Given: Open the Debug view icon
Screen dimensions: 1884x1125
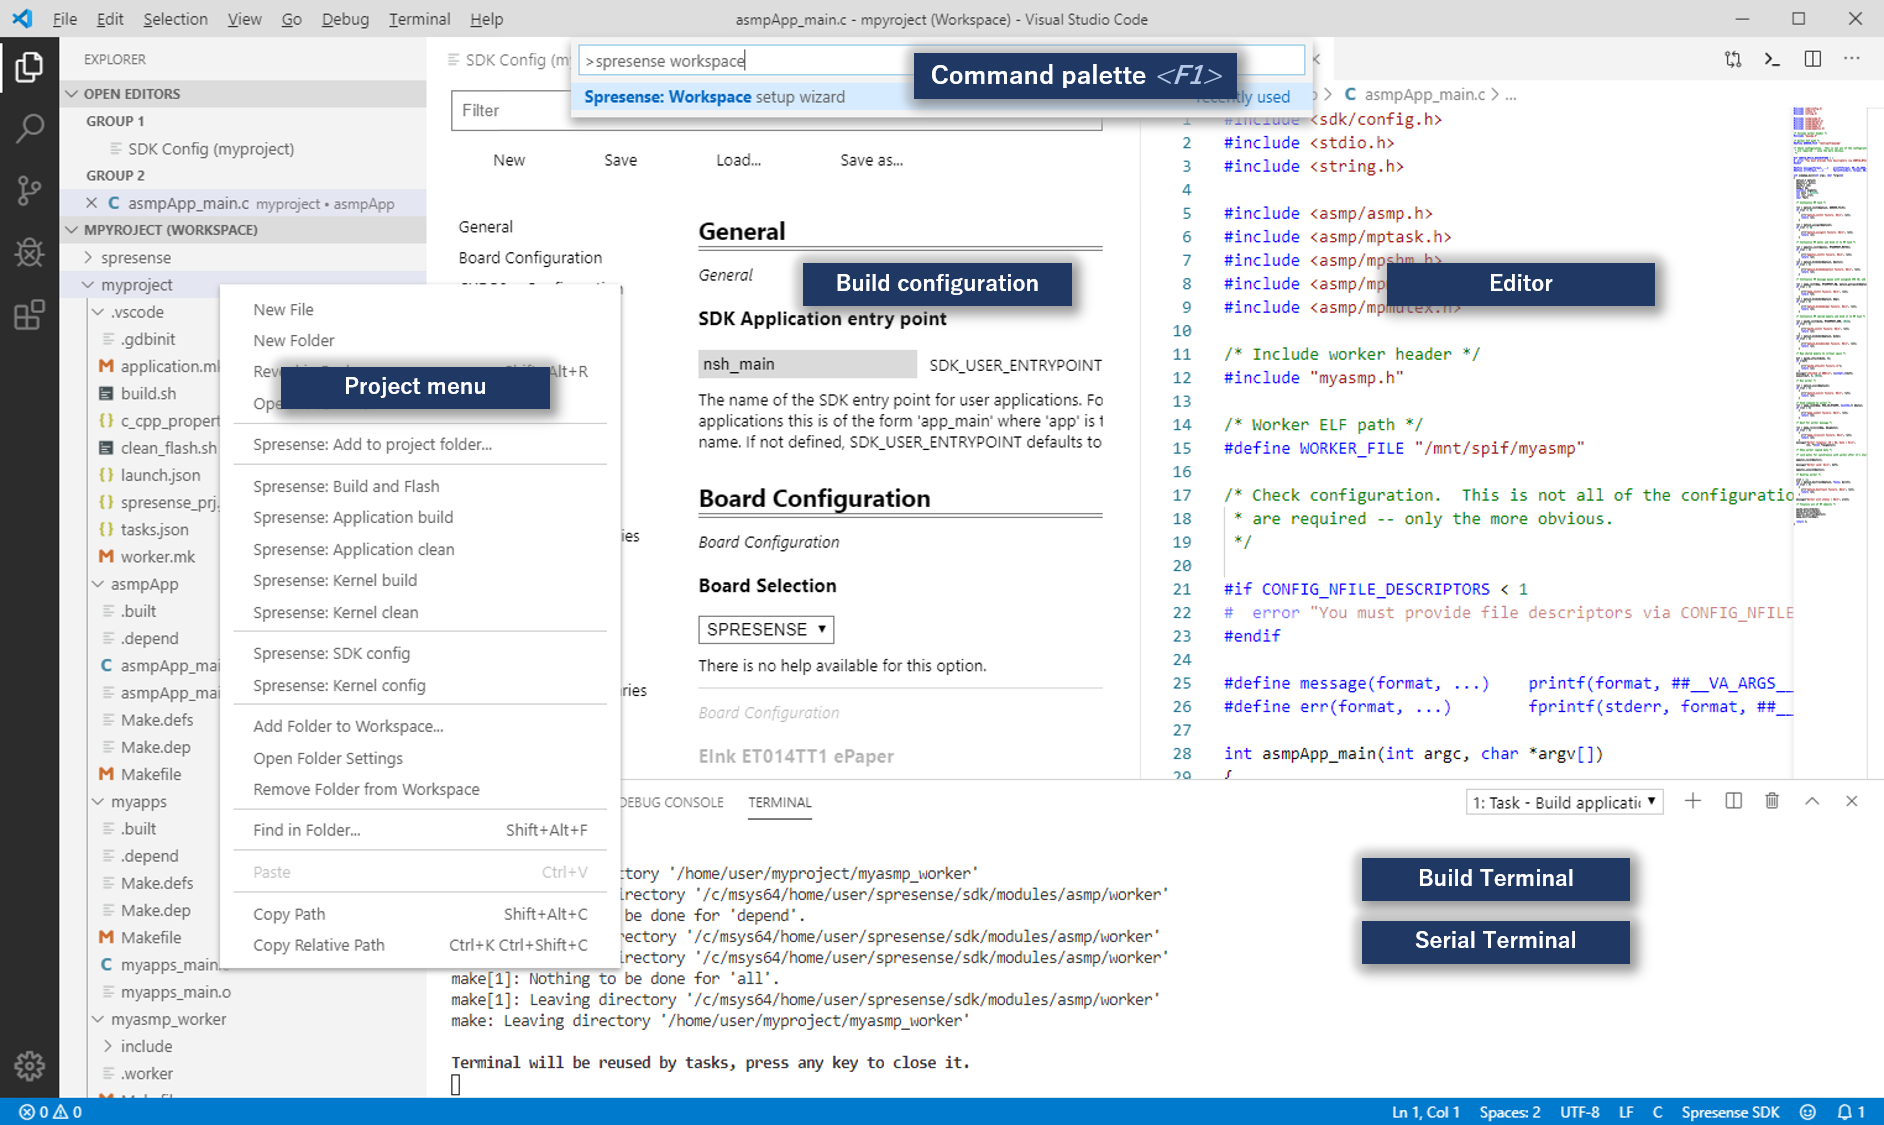Looking at the screenshot, I should point(29,252).
